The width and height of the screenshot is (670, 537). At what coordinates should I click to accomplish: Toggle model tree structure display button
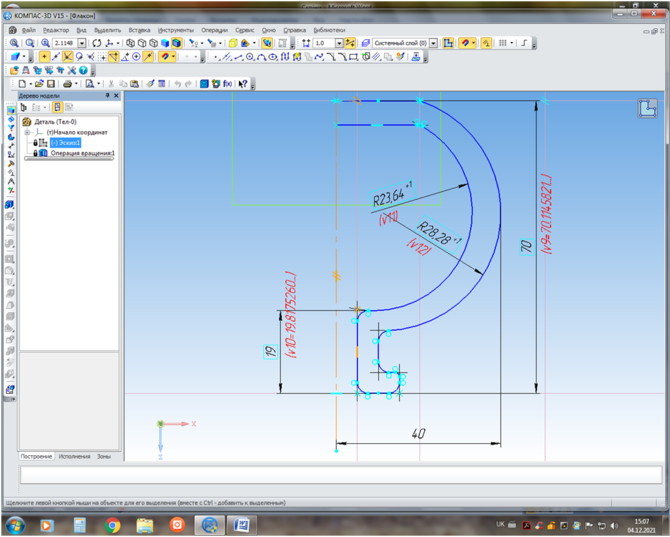pos(57,107)
